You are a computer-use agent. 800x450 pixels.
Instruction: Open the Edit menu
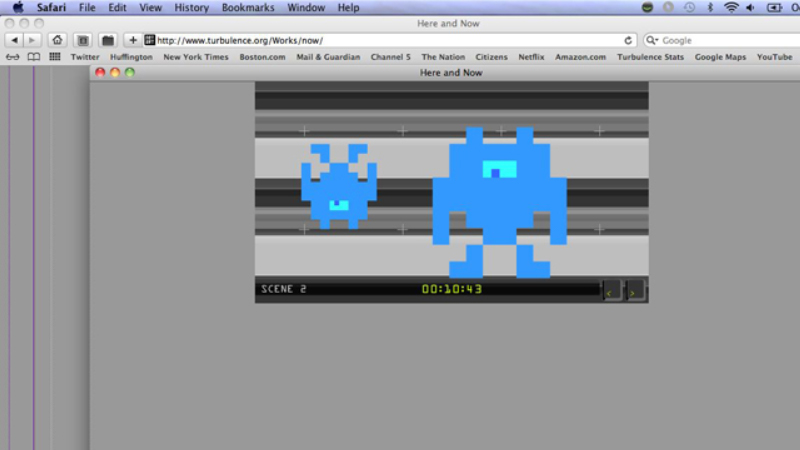(117, 8)
